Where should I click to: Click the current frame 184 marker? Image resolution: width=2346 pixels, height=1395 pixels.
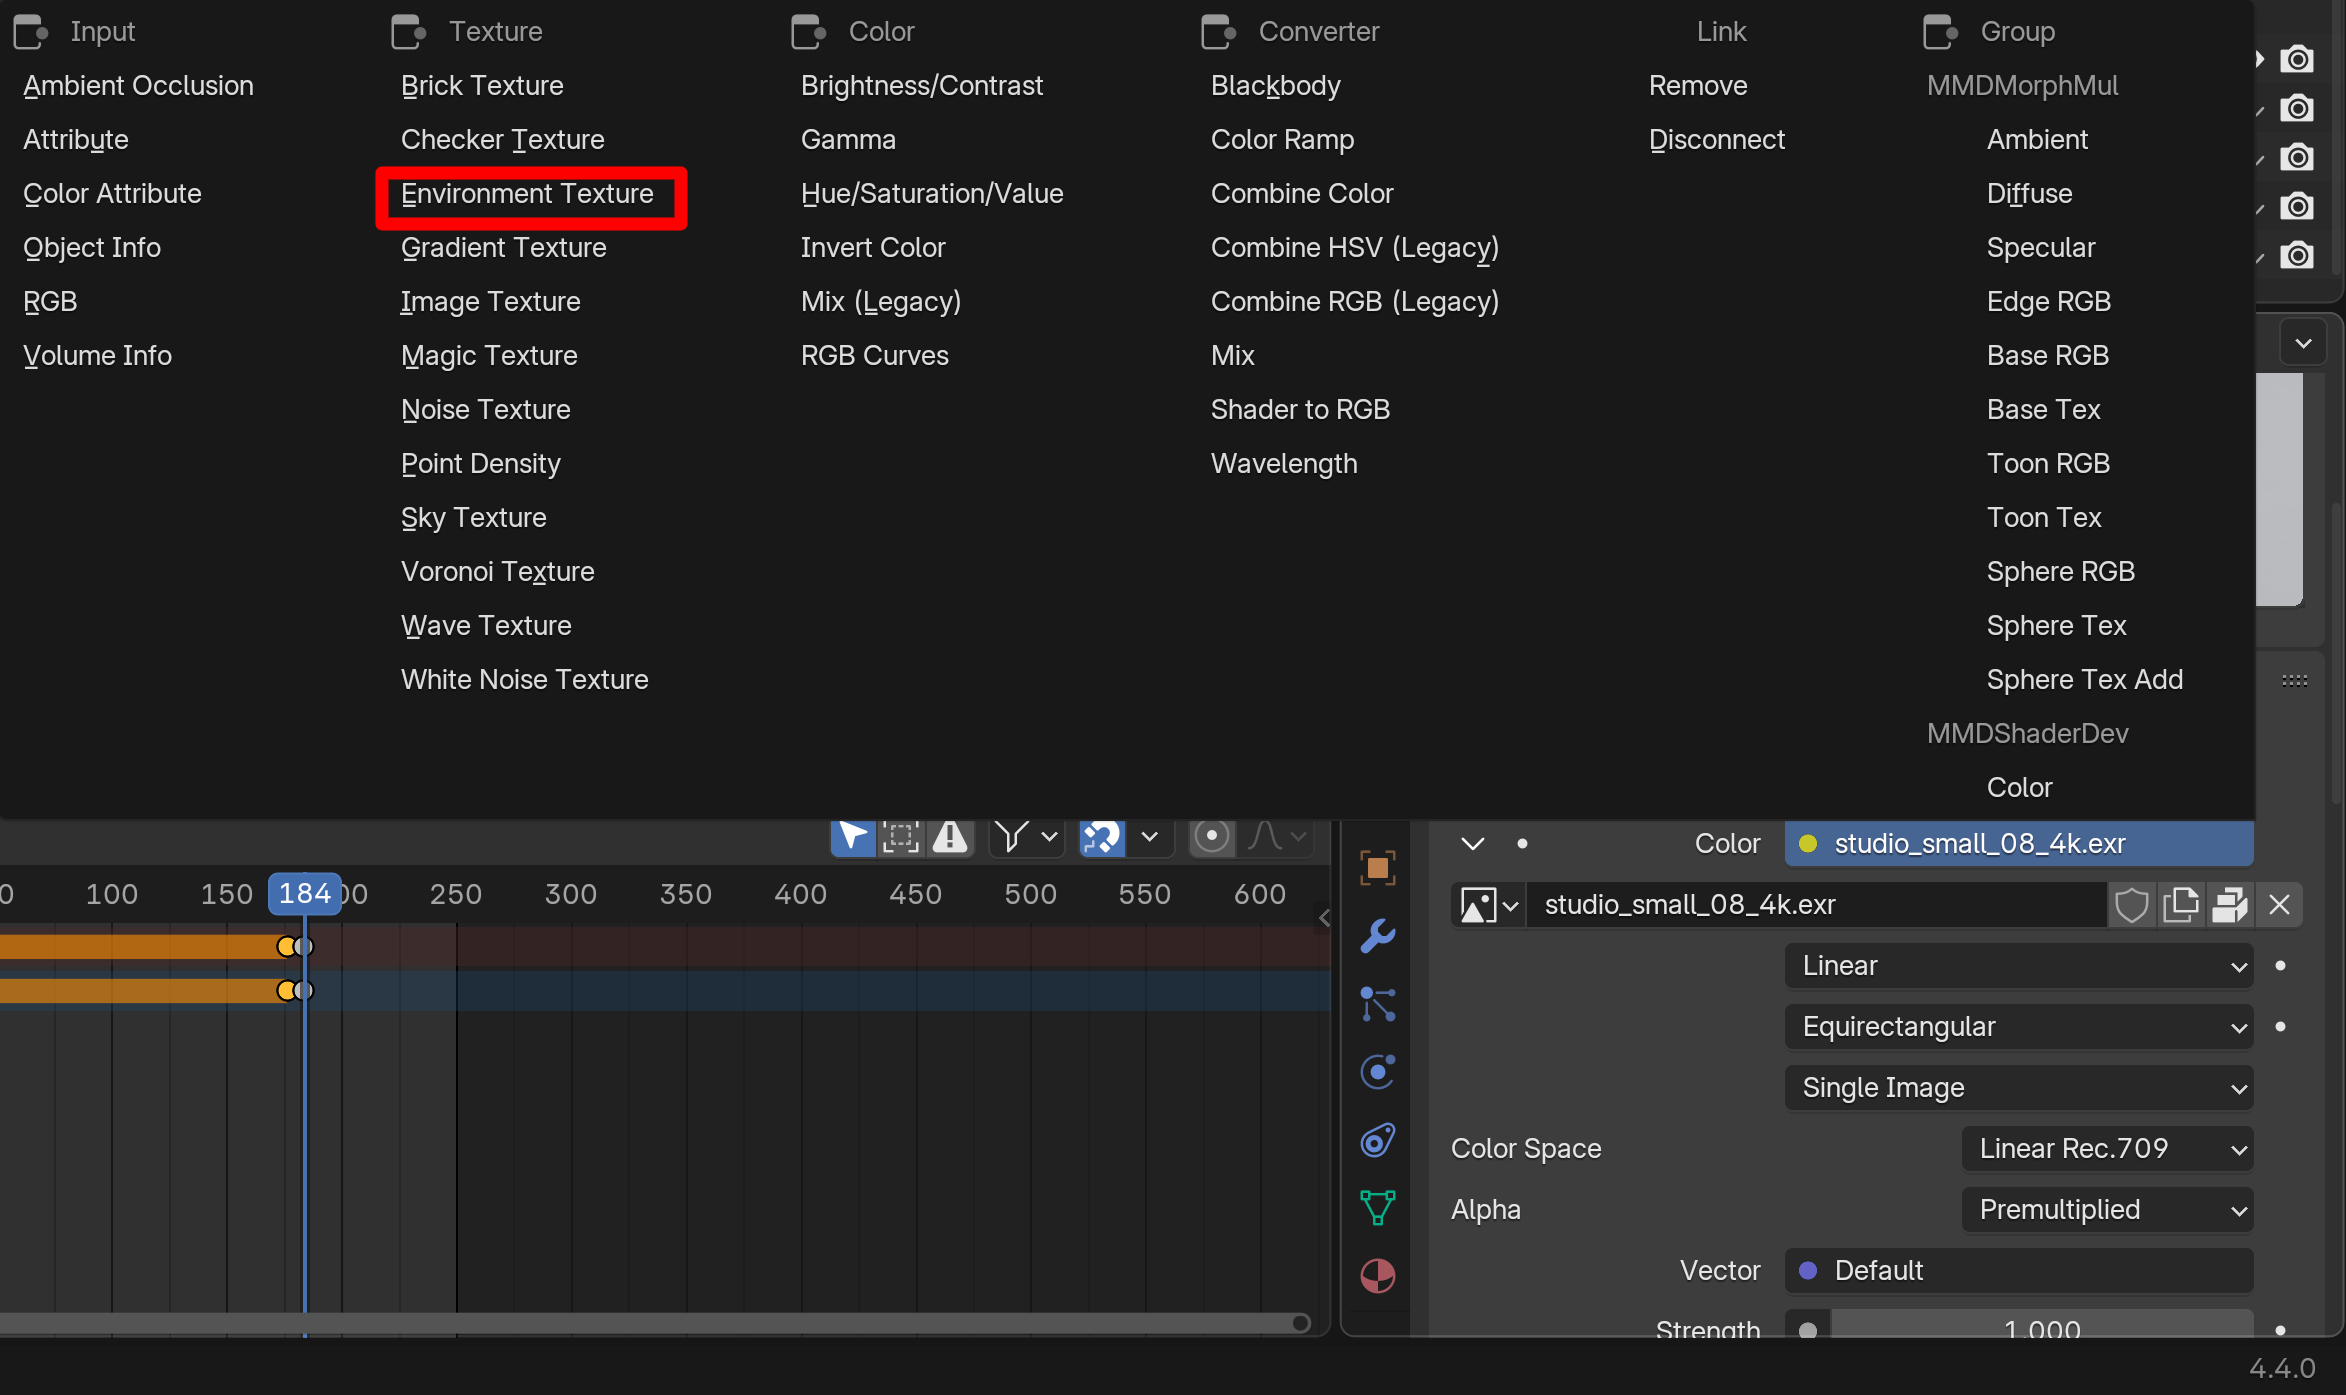pos(304,894)
